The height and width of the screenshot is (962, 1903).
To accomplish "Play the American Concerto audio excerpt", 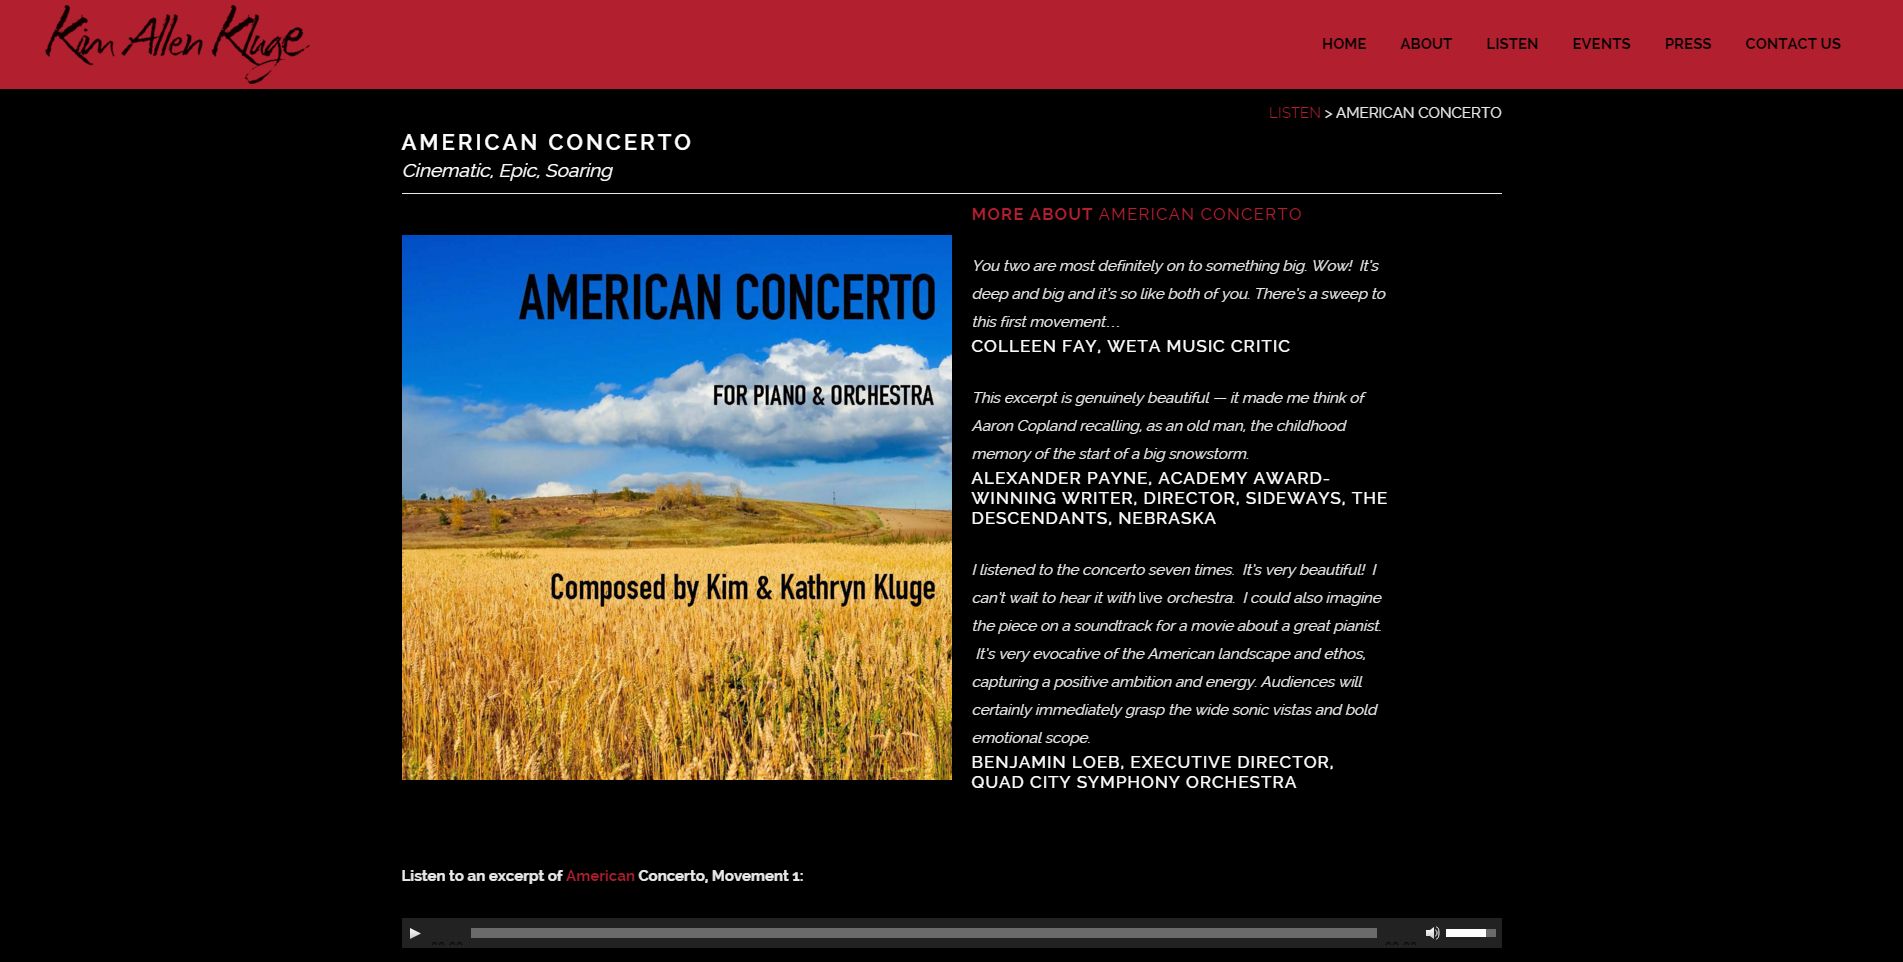I will tap(415, 933).
